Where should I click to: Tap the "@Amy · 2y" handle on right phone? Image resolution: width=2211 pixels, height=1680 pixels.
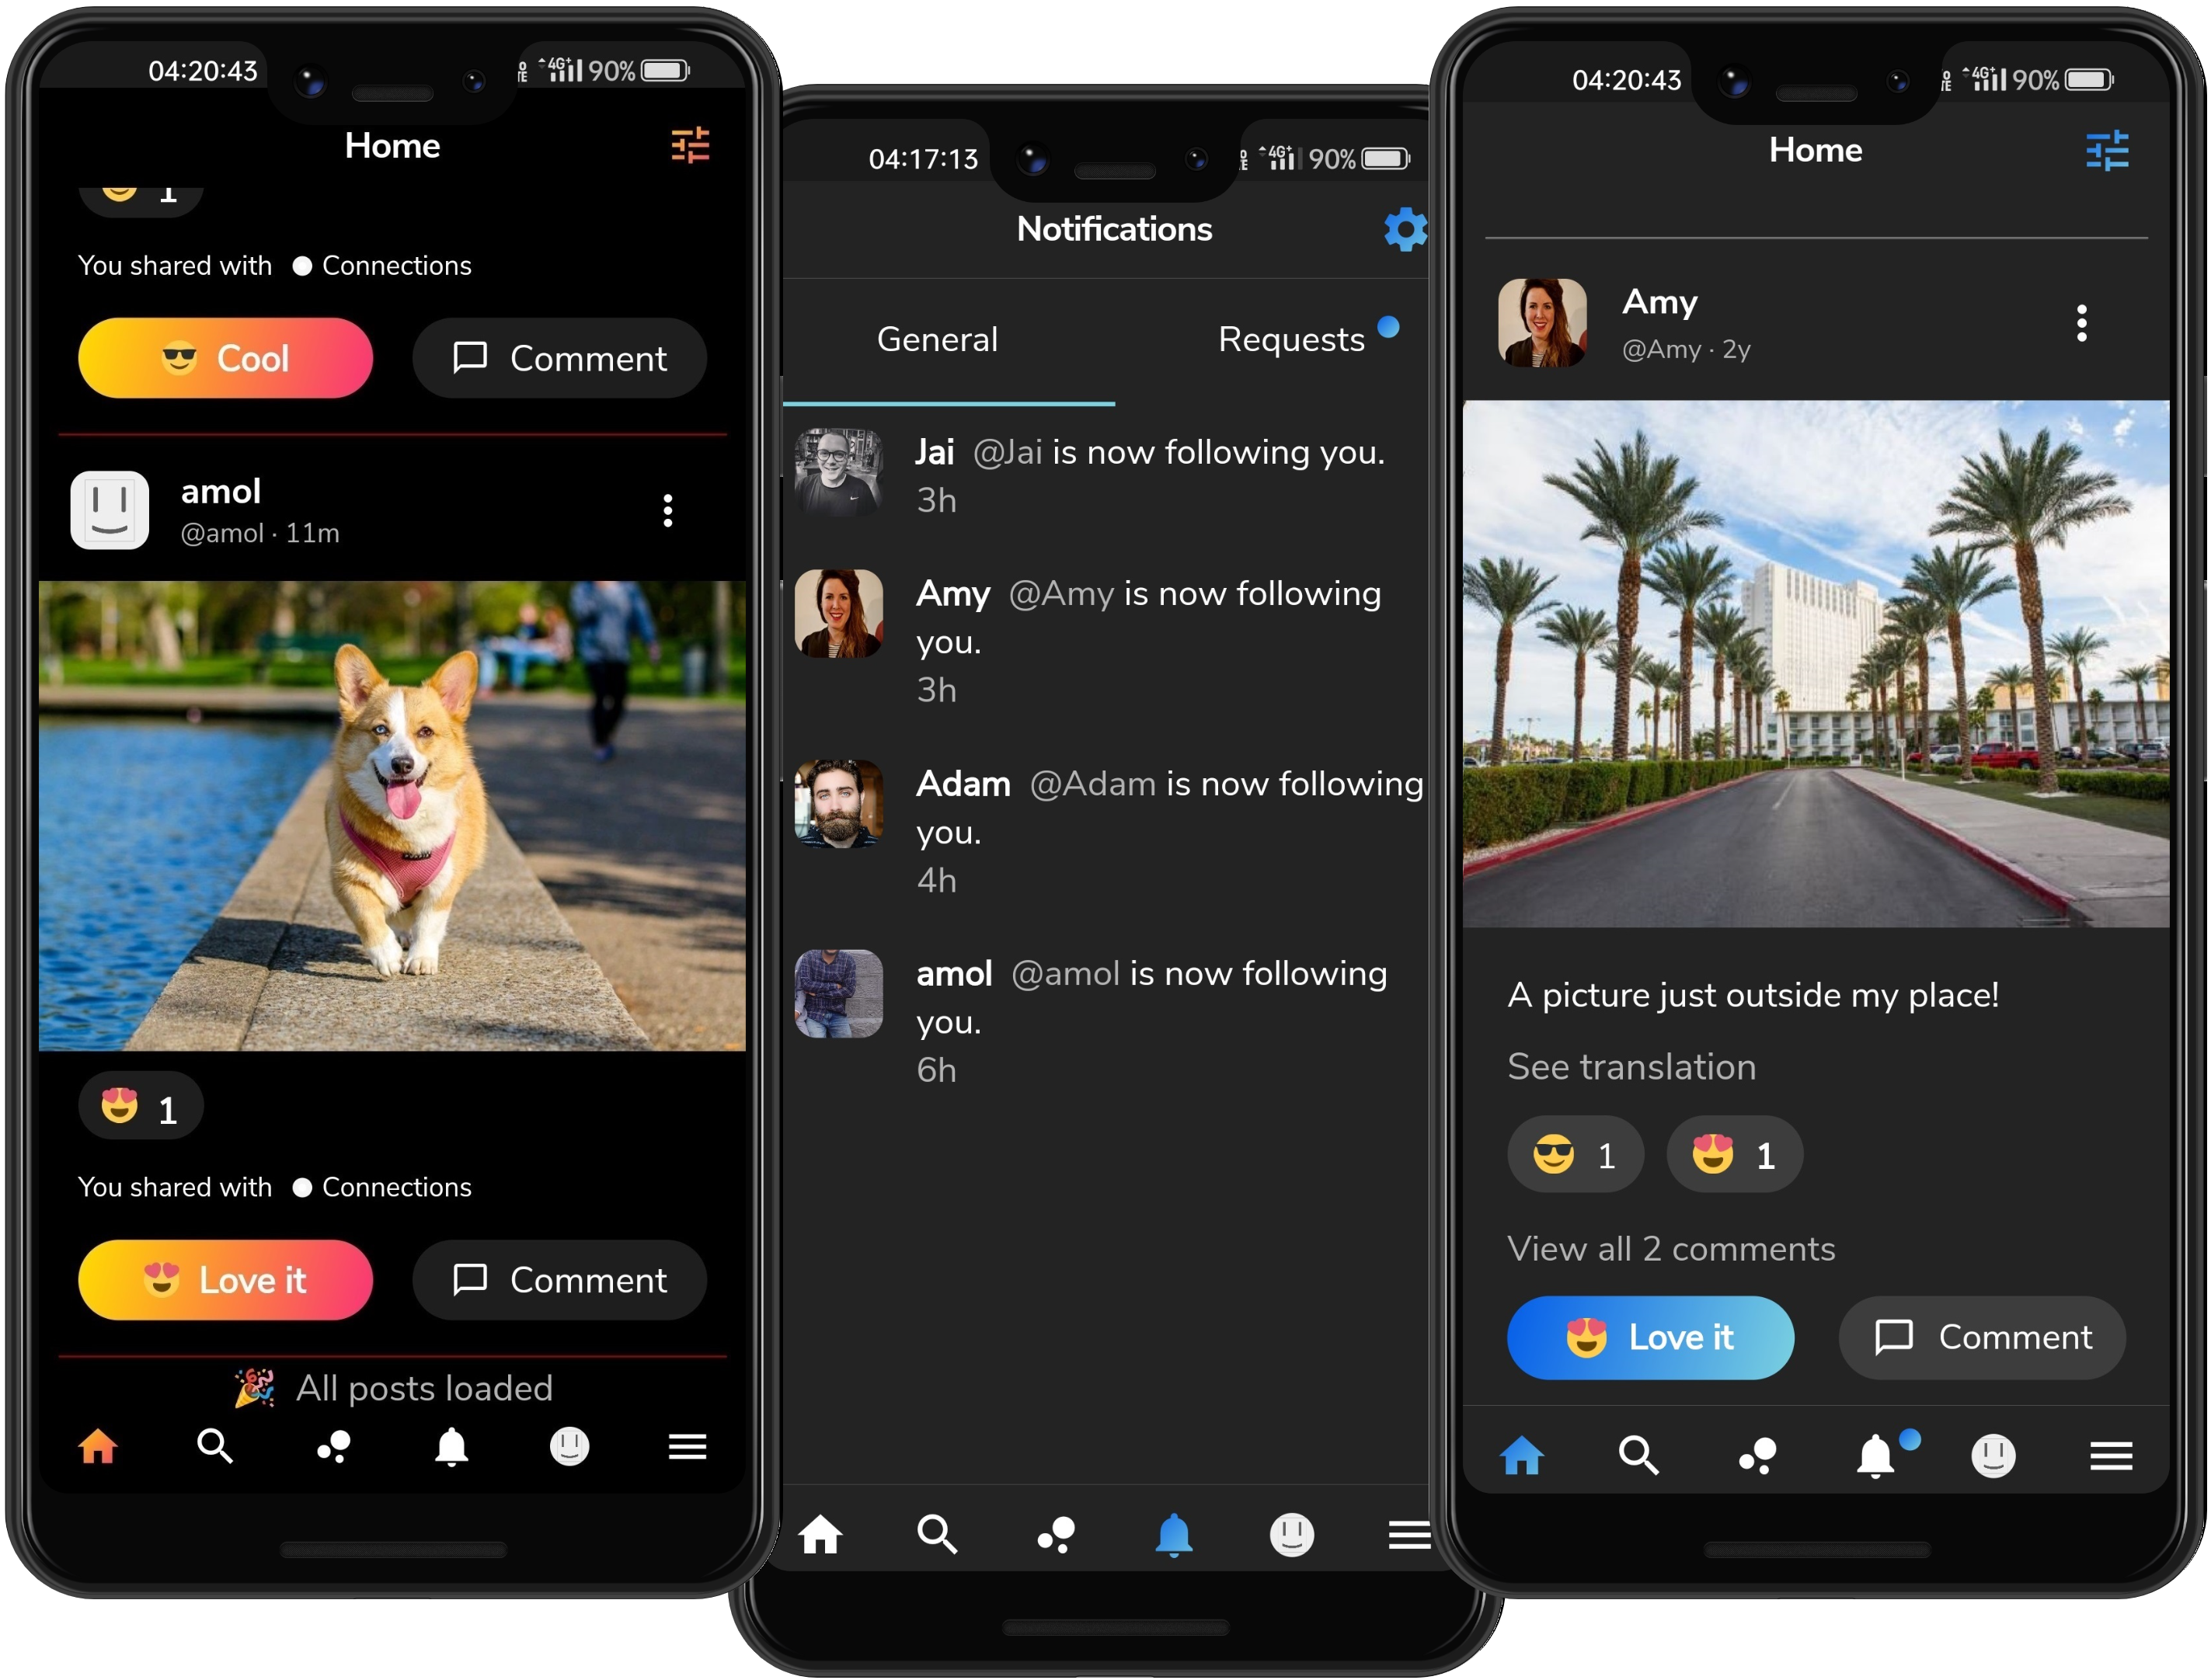point(1685,349)
